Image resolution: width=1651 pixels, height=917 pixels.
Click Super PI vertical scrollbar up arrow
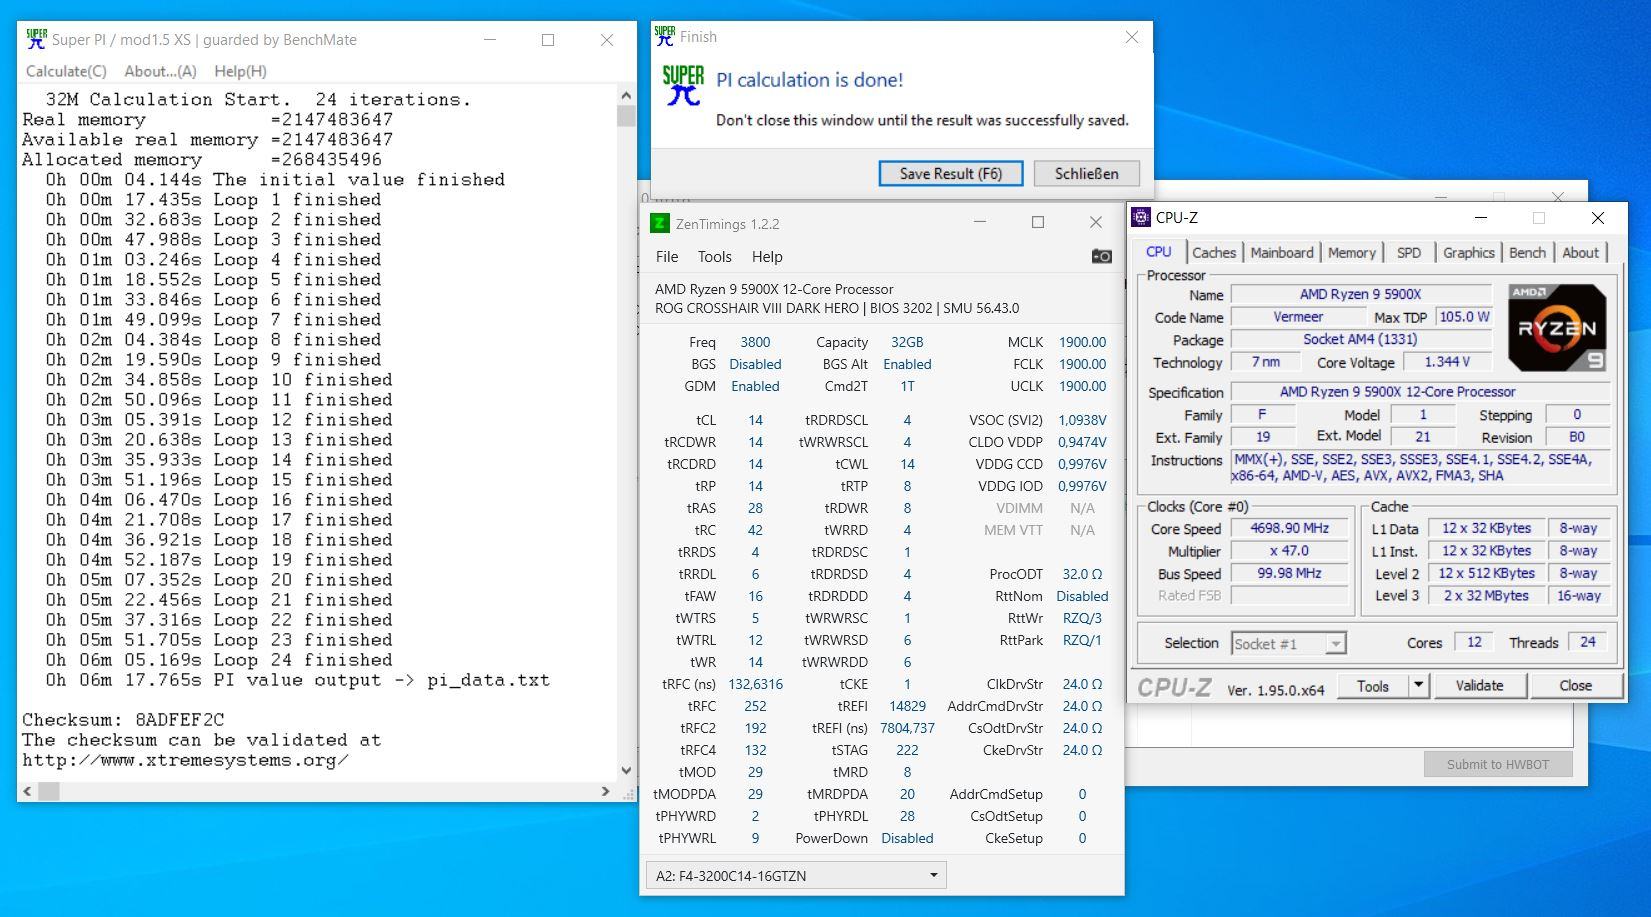point(626,95)
